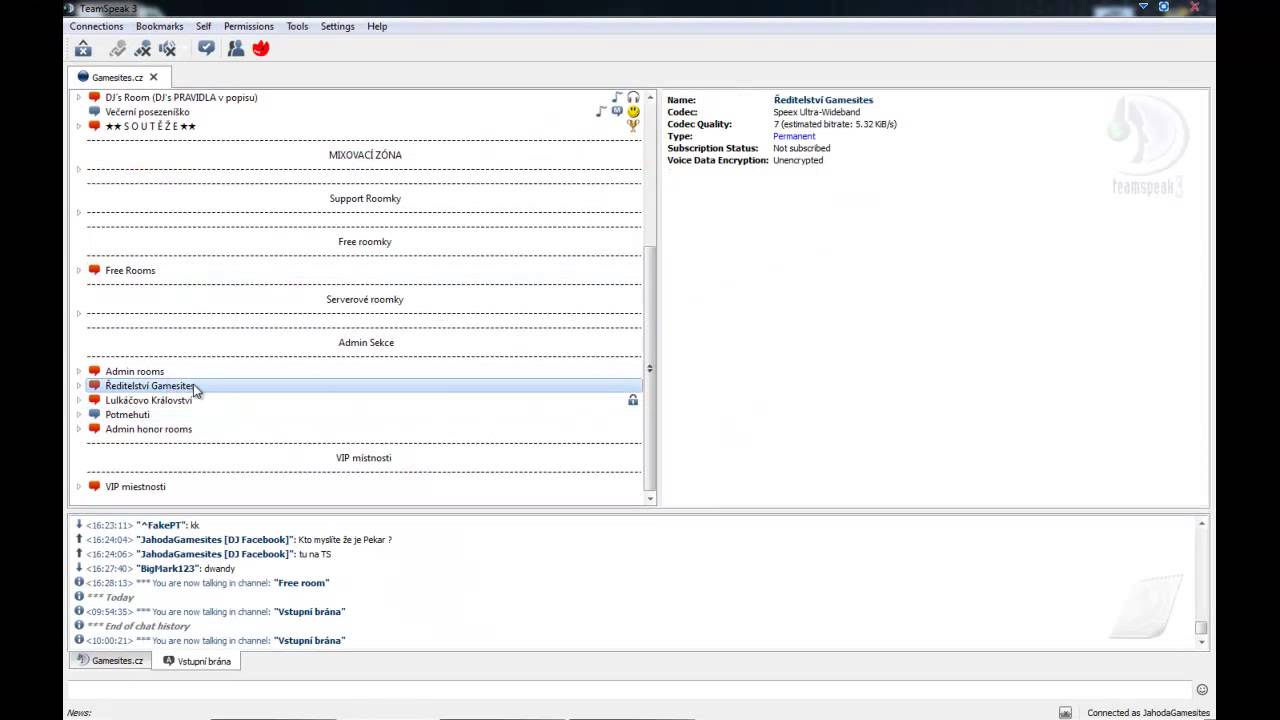The image size is (1280, 720).
Task: Open the Self menu
Action: pyautogui.click(x=203, y=26)
